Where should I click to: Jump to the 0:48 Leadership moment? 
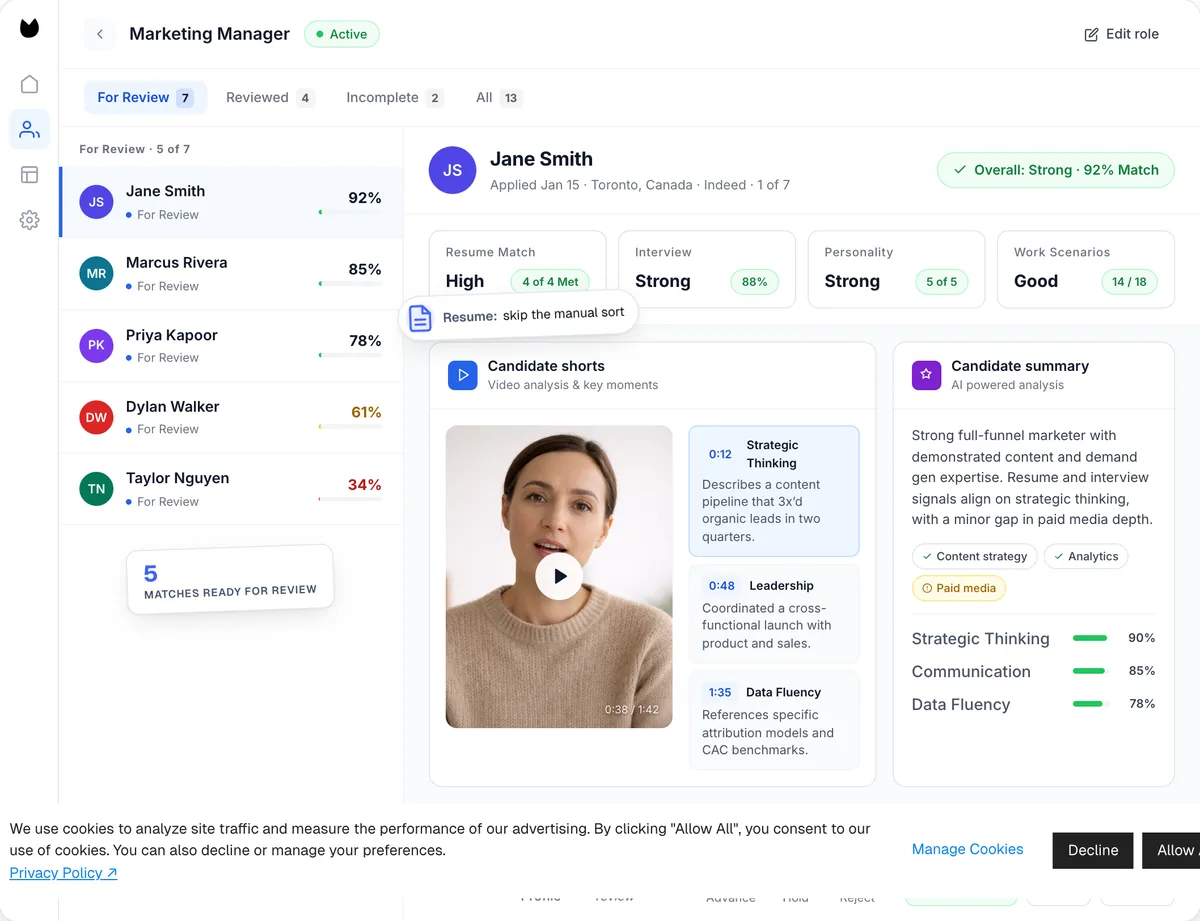point(774,614)
